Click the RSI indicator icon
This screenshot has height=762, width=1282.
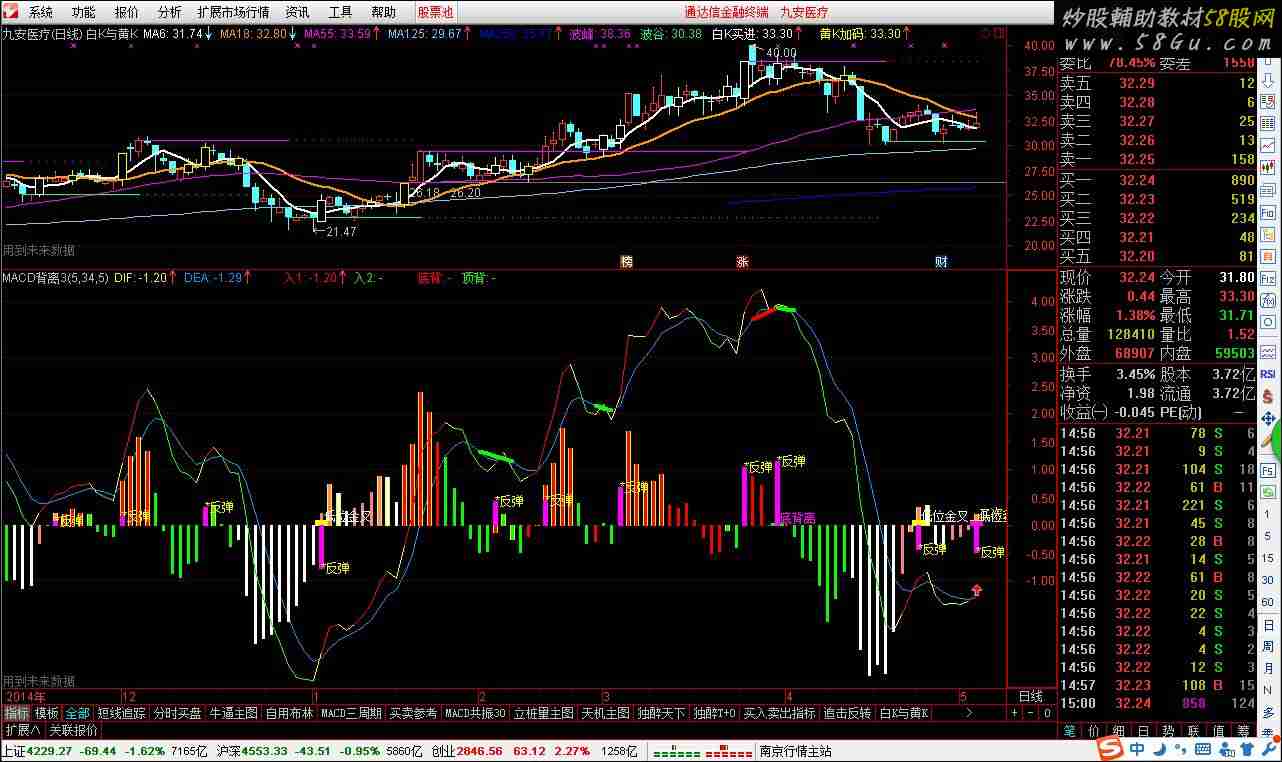click(x=1267, y=373)
